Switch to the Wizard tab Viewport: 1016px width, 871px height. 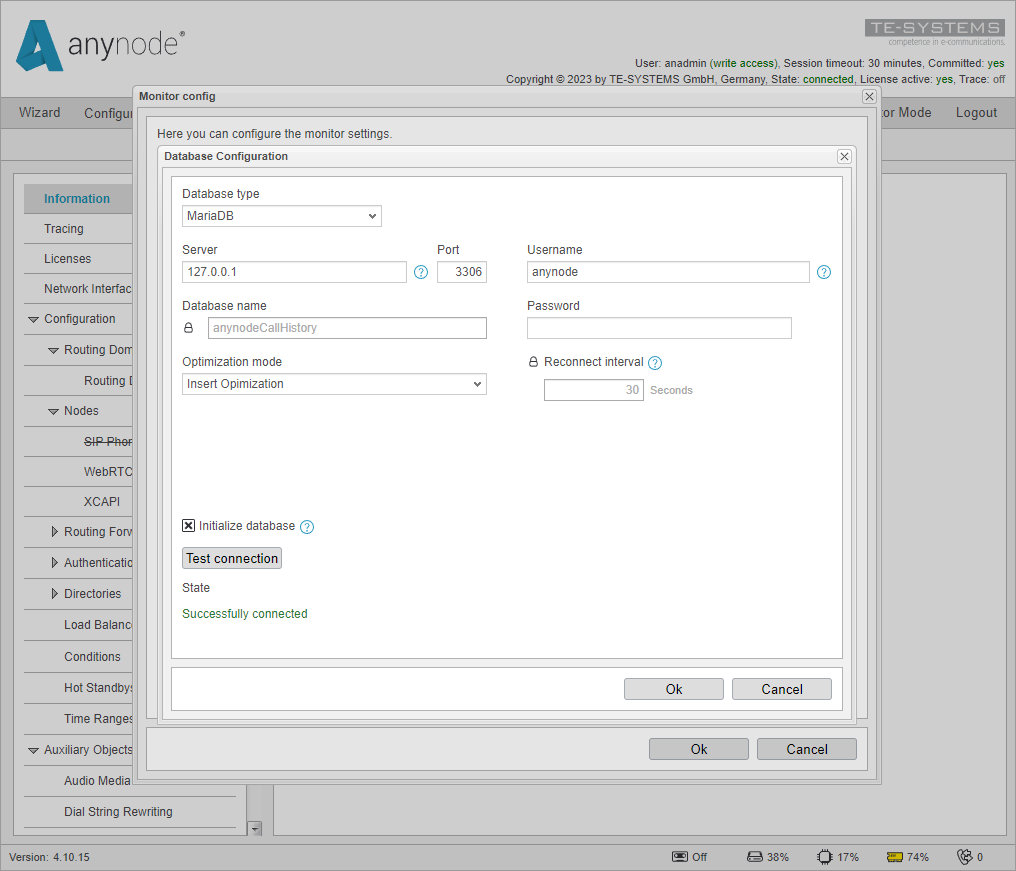[x=39, y=112]
